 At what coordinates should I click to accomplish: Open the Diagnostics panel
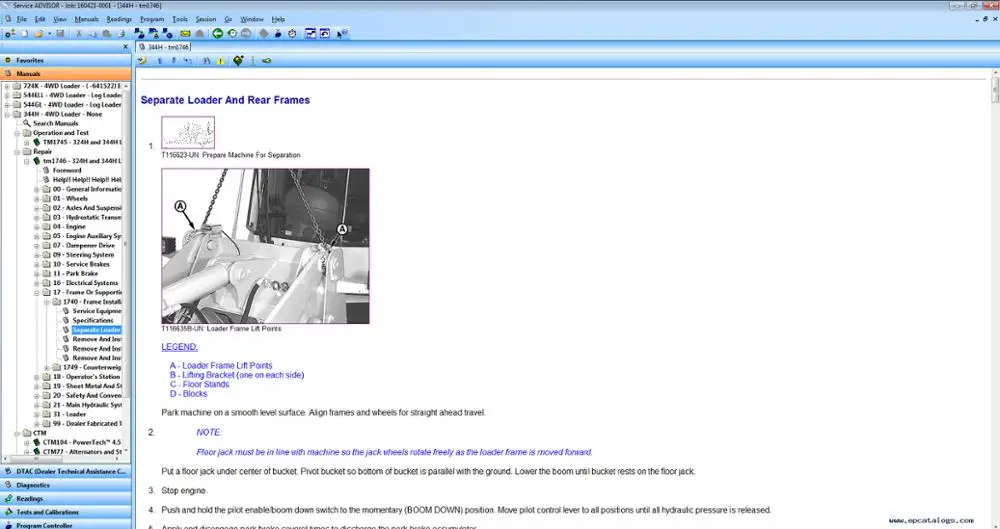pos(66,485)
